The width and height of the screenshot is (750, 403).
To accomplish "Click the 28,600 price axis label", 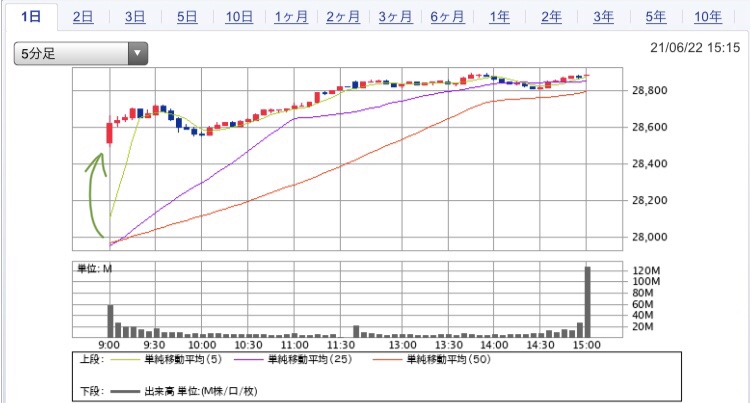I will point(649,127).
